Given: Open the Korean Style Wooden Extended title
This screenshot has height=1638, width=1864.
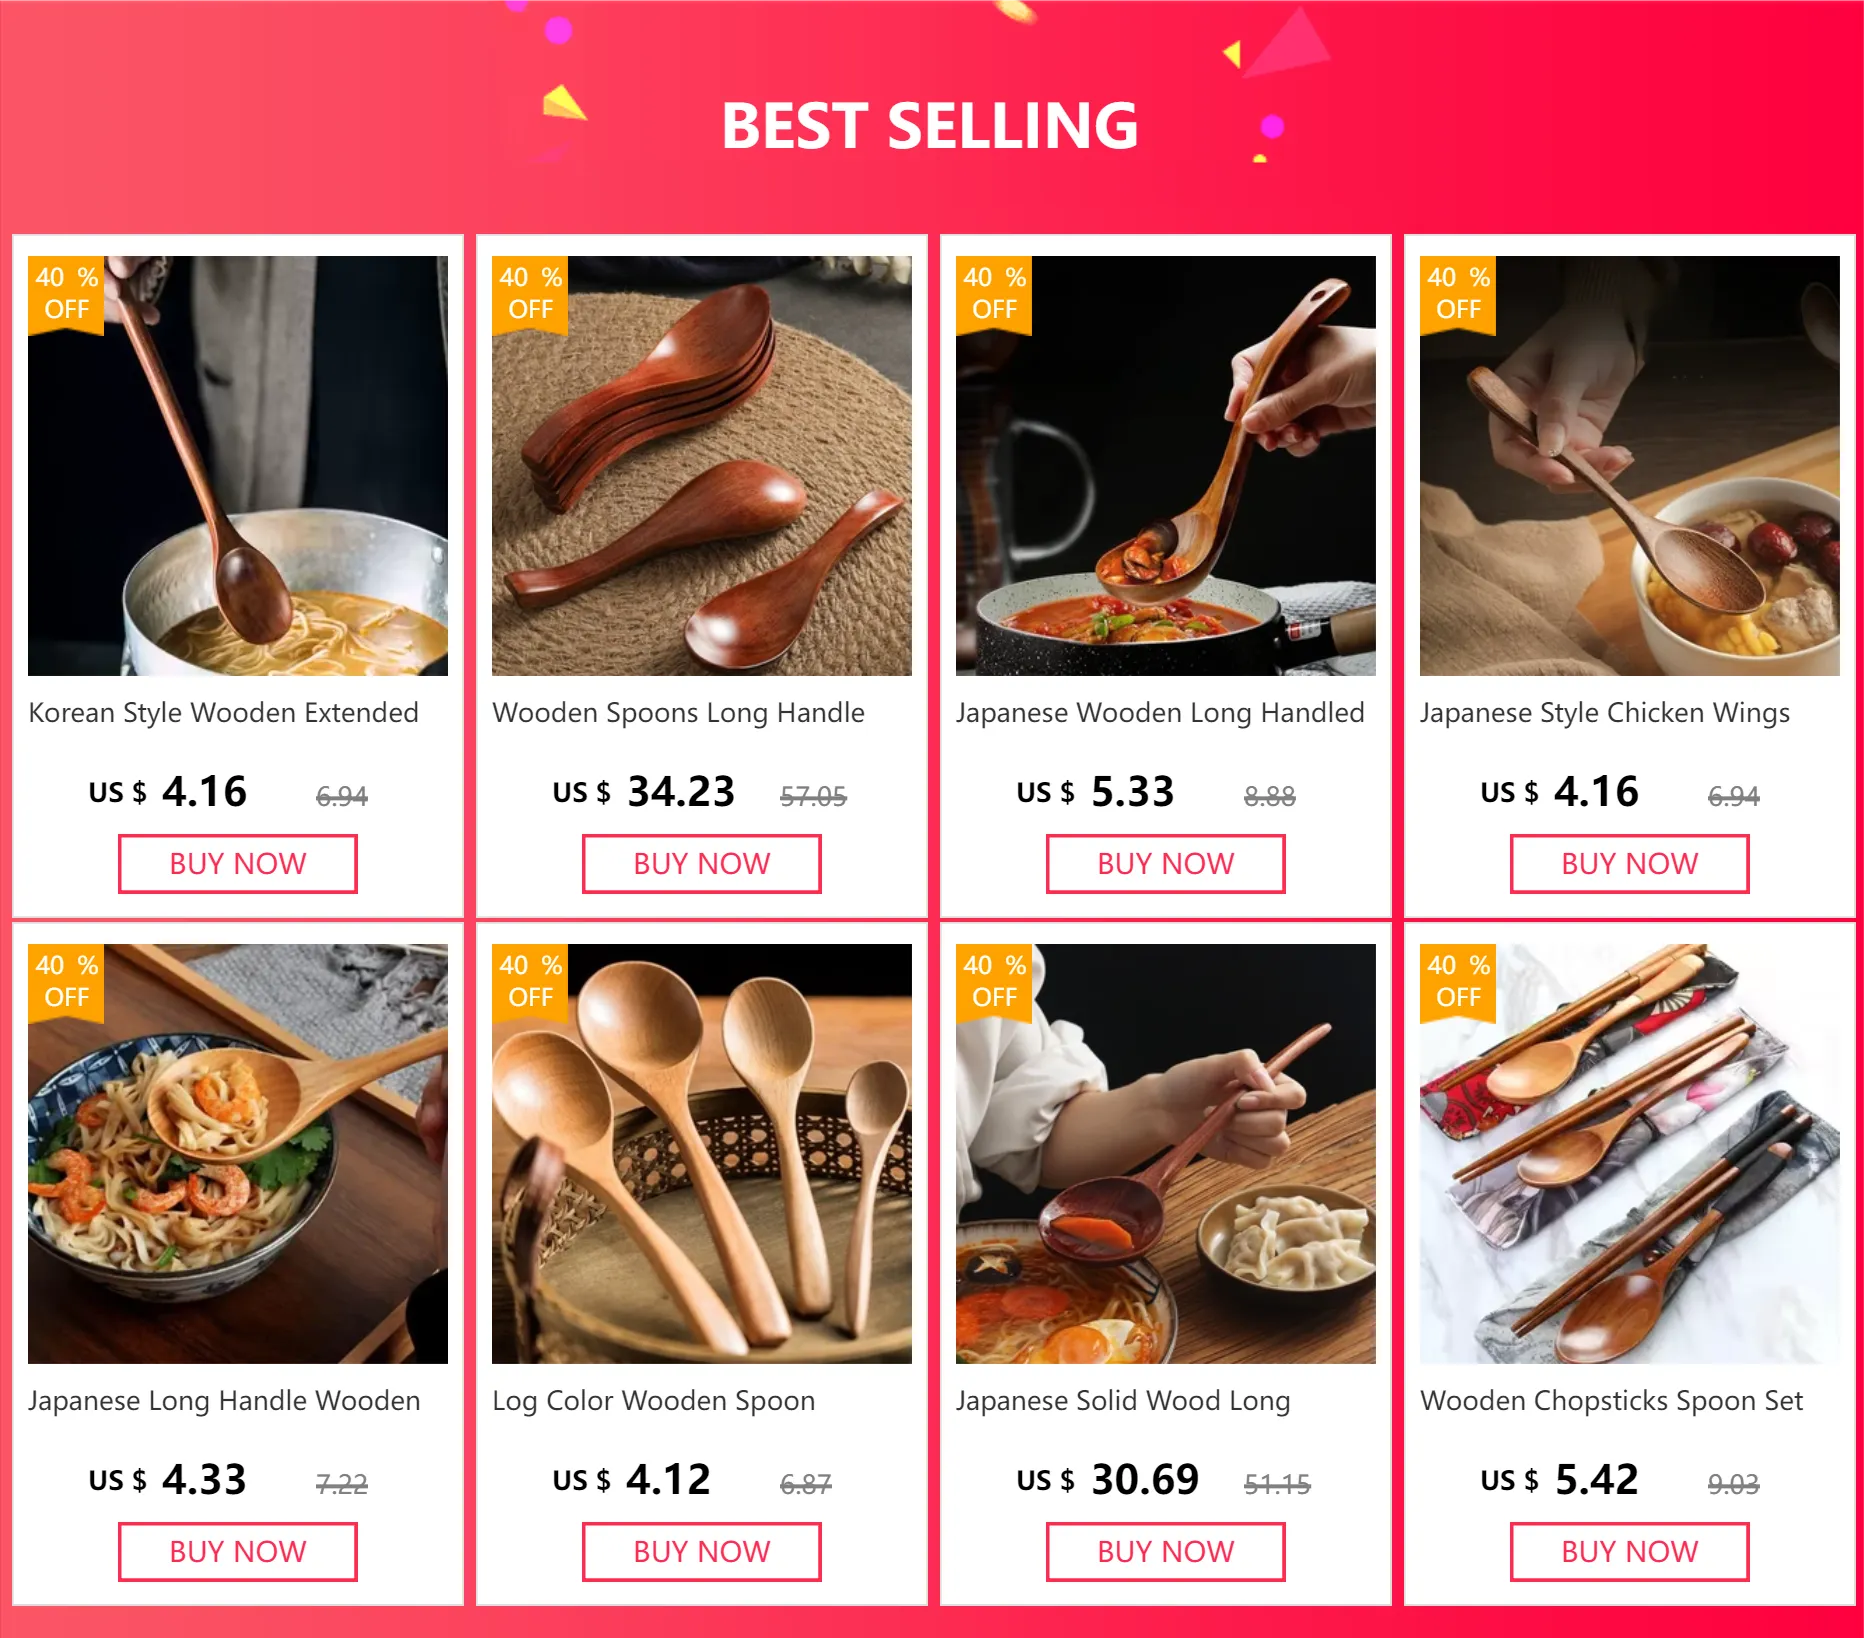Looking at the screenshot, I should (x=223, y=713).
